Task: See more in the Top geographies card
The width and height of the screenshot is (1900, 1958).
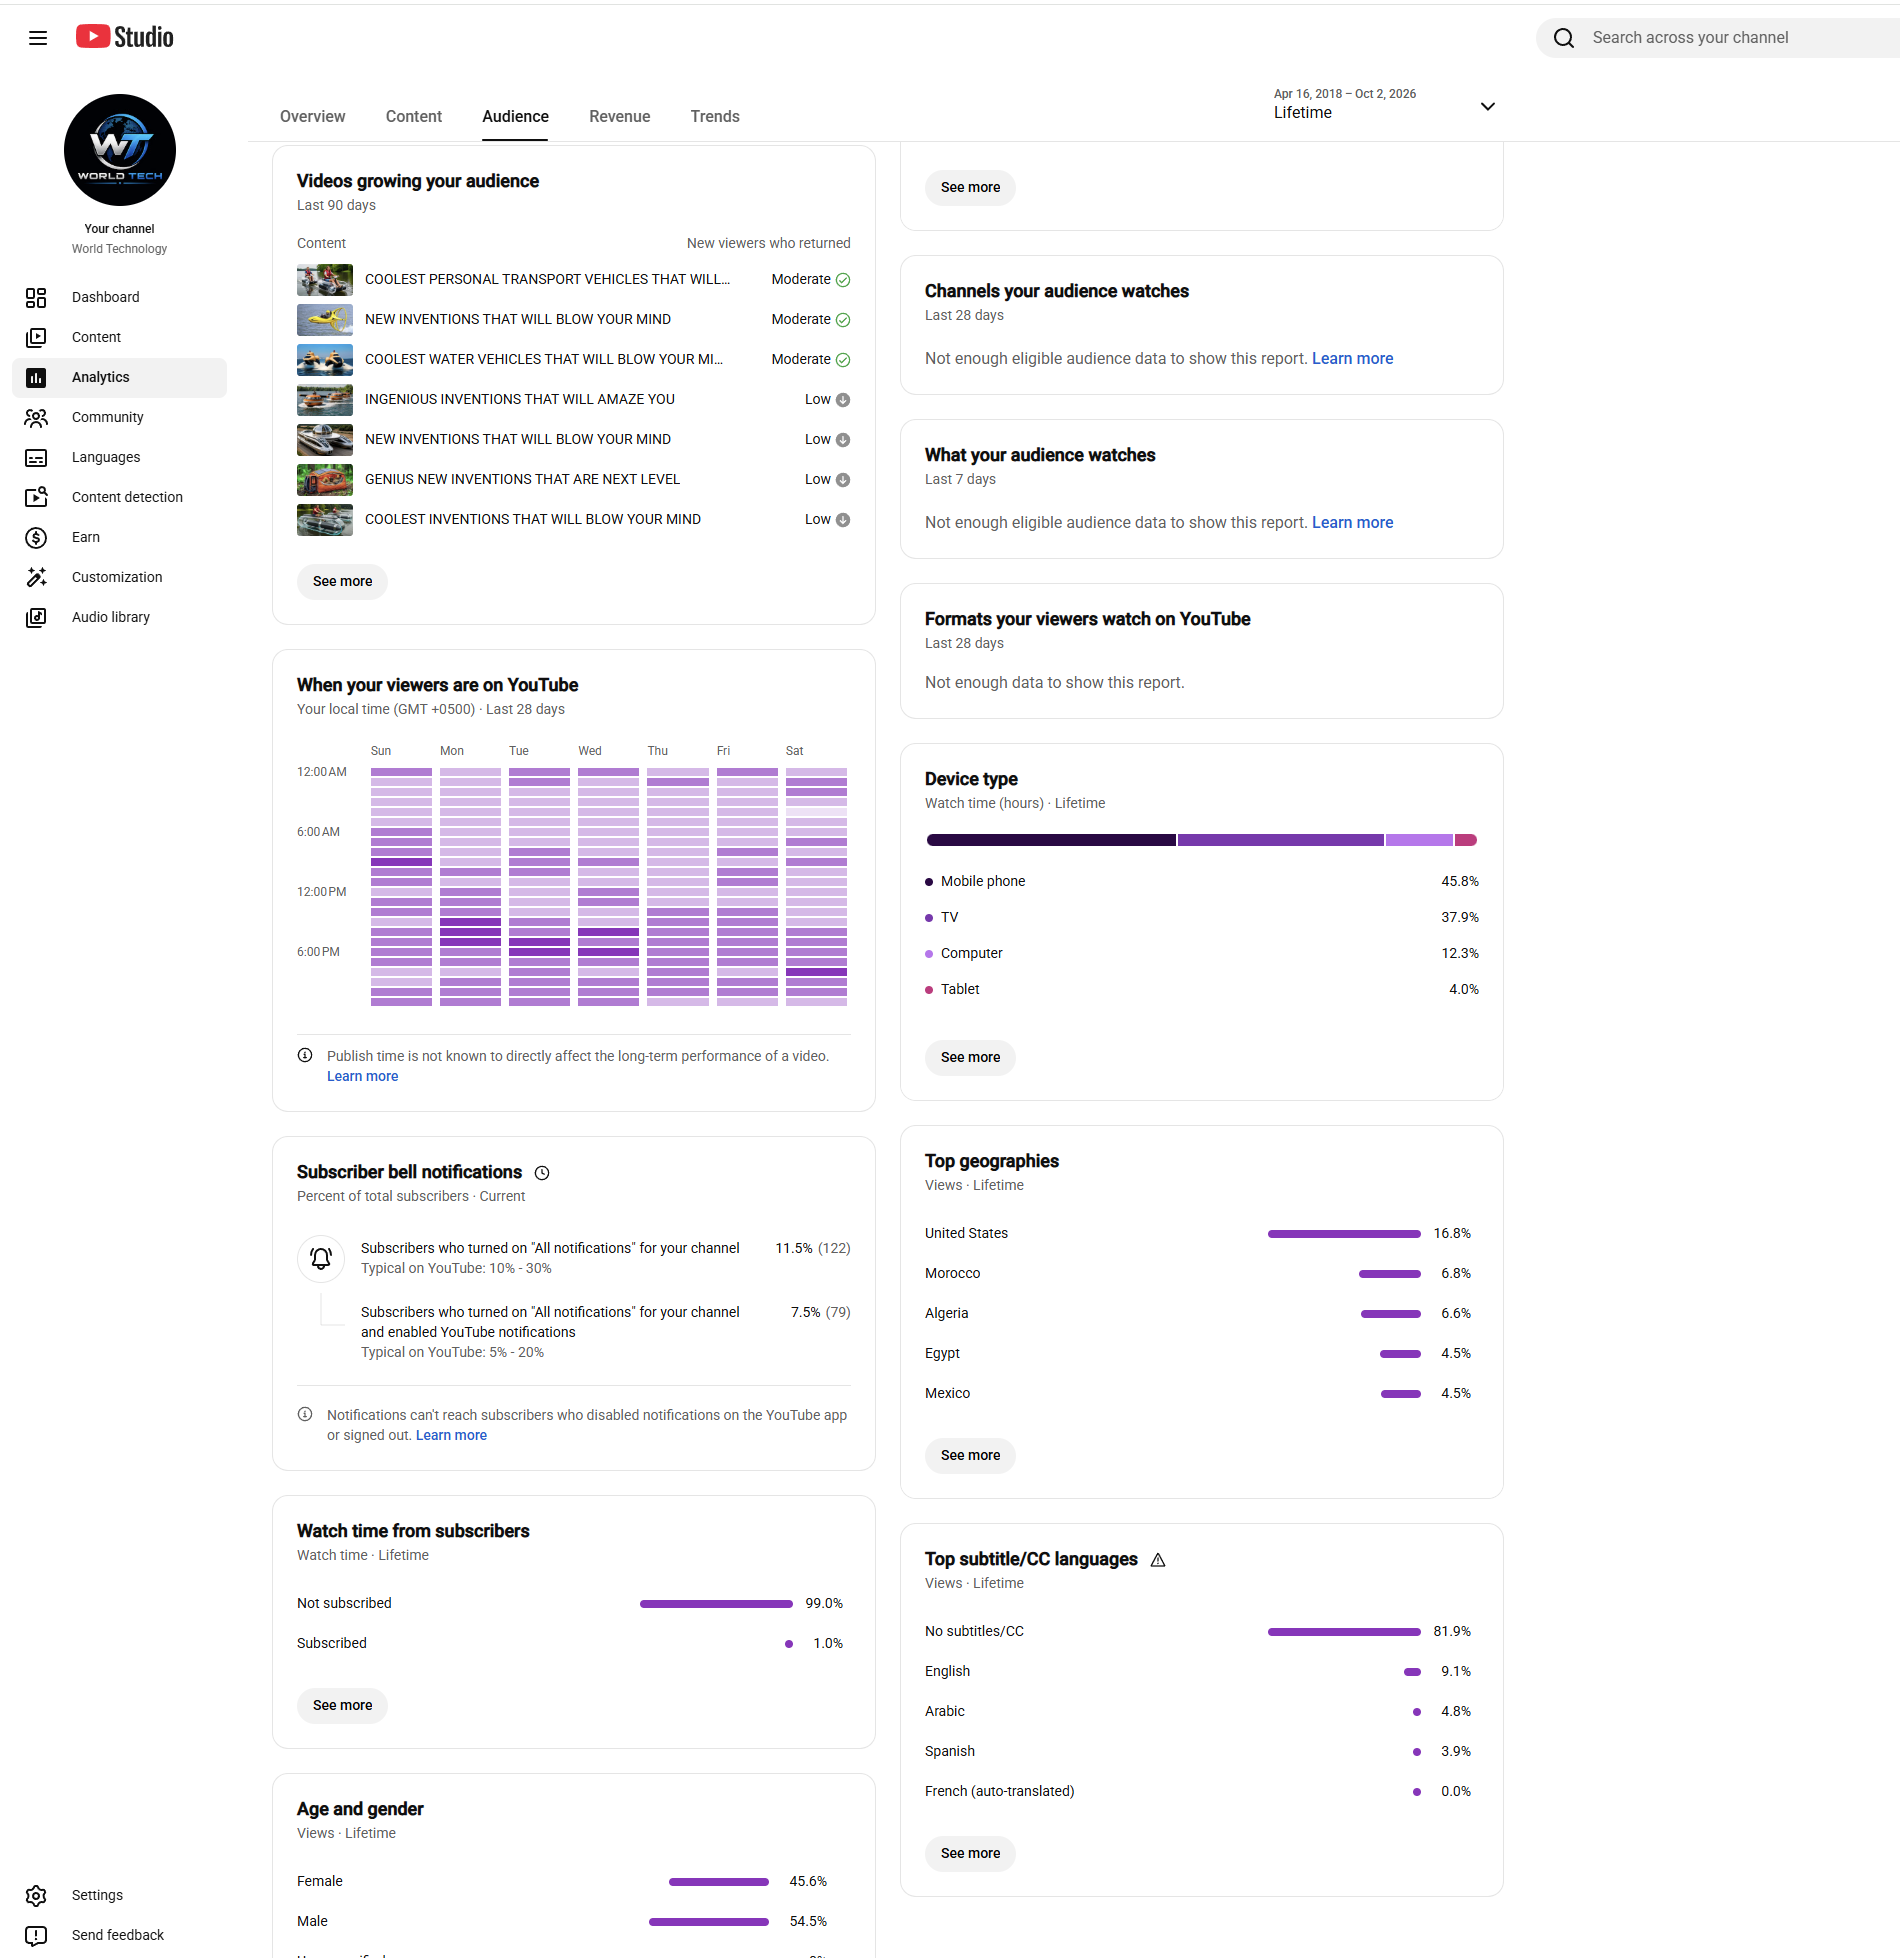Action: (970, 1455)
